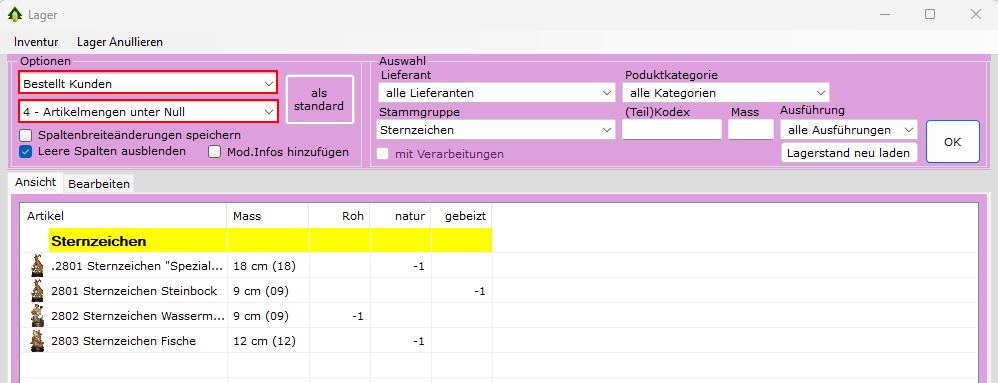Enable Mod.Infos hinzufügen checkbox
This screenshot has width=998, height=383.
click(x=215, y=151)
